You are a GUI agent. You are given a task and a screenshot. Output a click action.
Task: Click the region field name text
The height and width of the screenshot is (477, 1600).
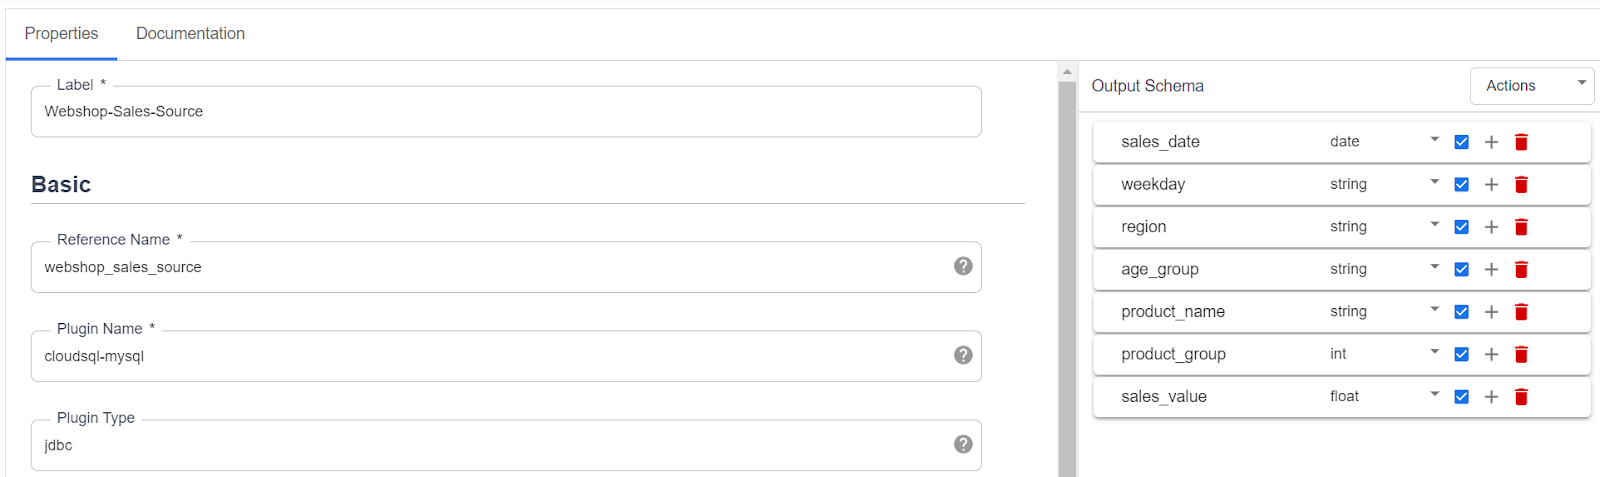tap(1144, 227)
